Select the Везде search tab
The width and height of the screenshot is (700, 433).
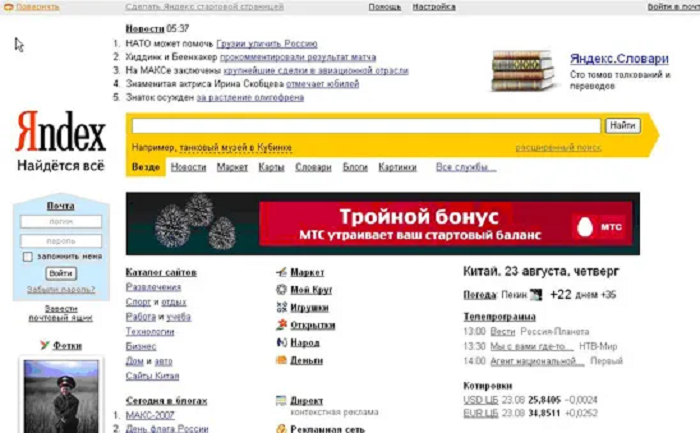(x=146, y=167)
